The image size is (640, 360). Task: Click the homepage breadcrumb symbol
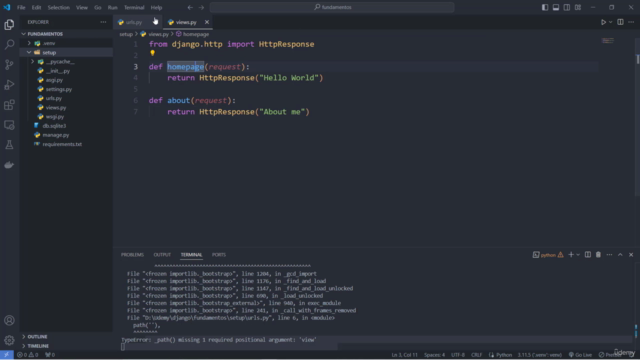pos(193,34)
